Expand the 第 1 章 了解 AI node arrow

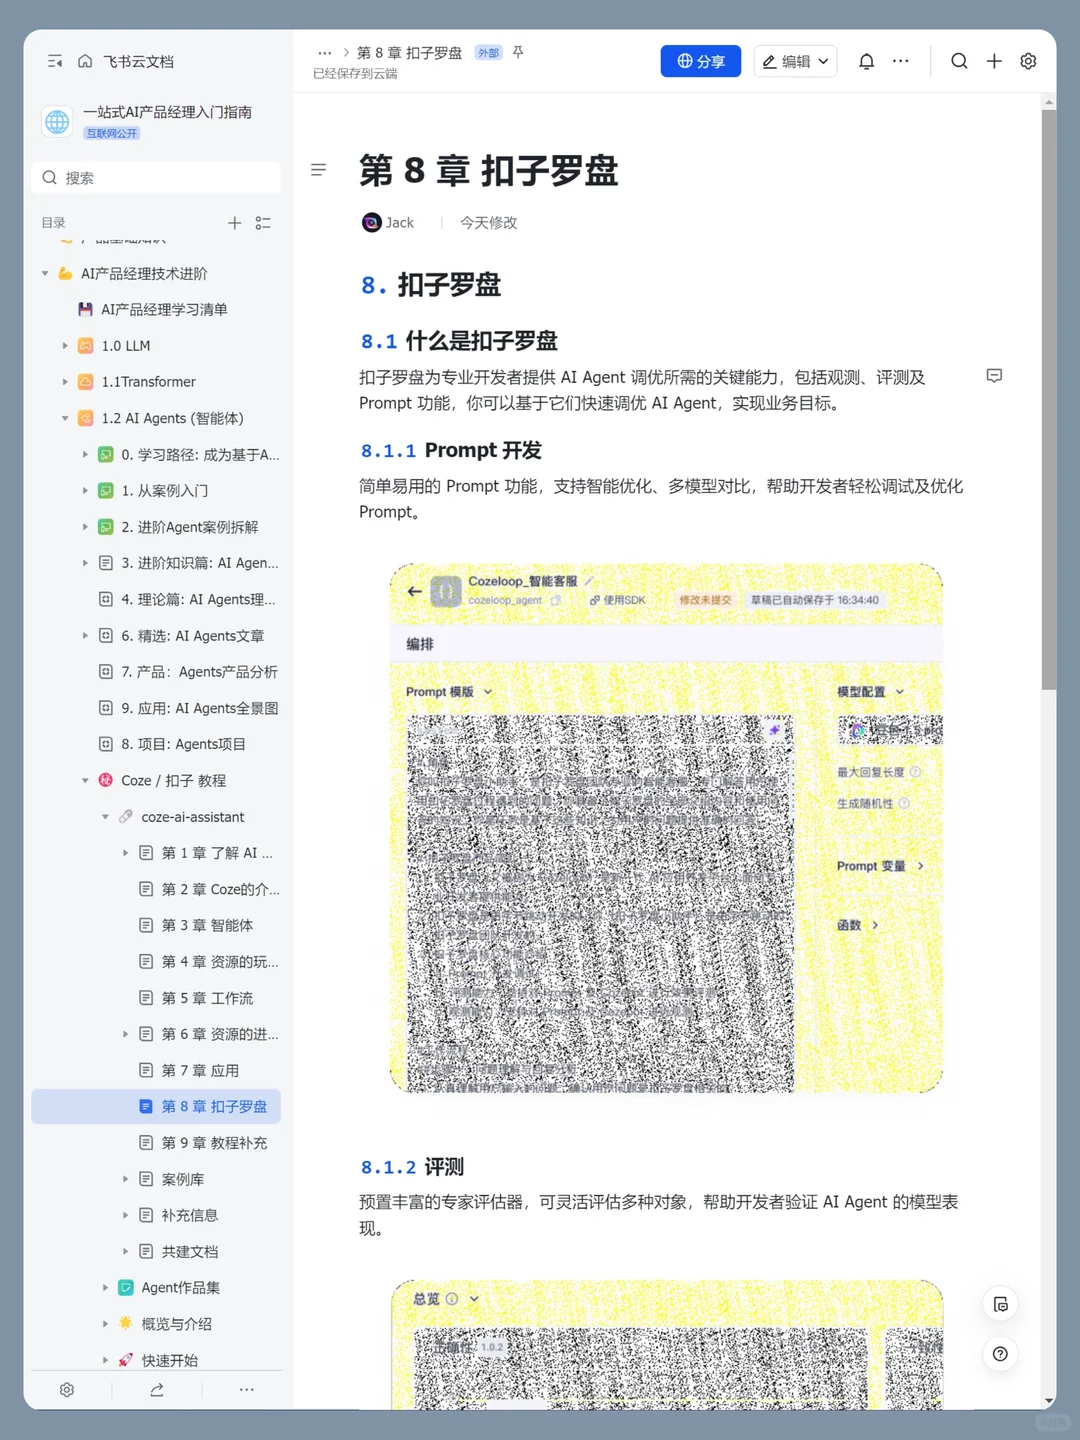[125, 853]
